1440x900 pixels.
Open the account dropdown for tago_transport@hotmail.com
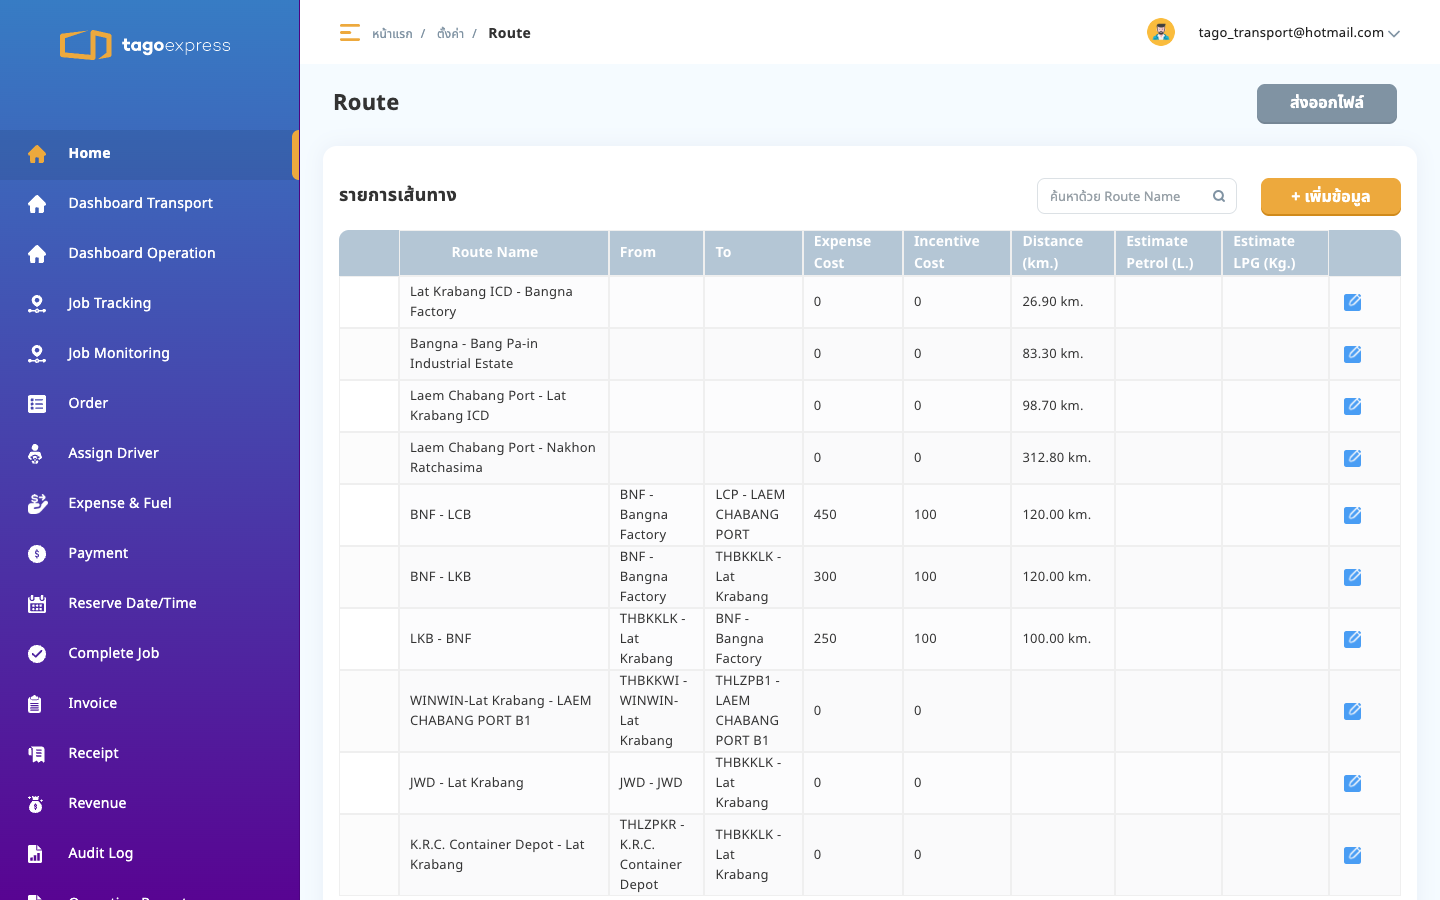pos(1299,33)
